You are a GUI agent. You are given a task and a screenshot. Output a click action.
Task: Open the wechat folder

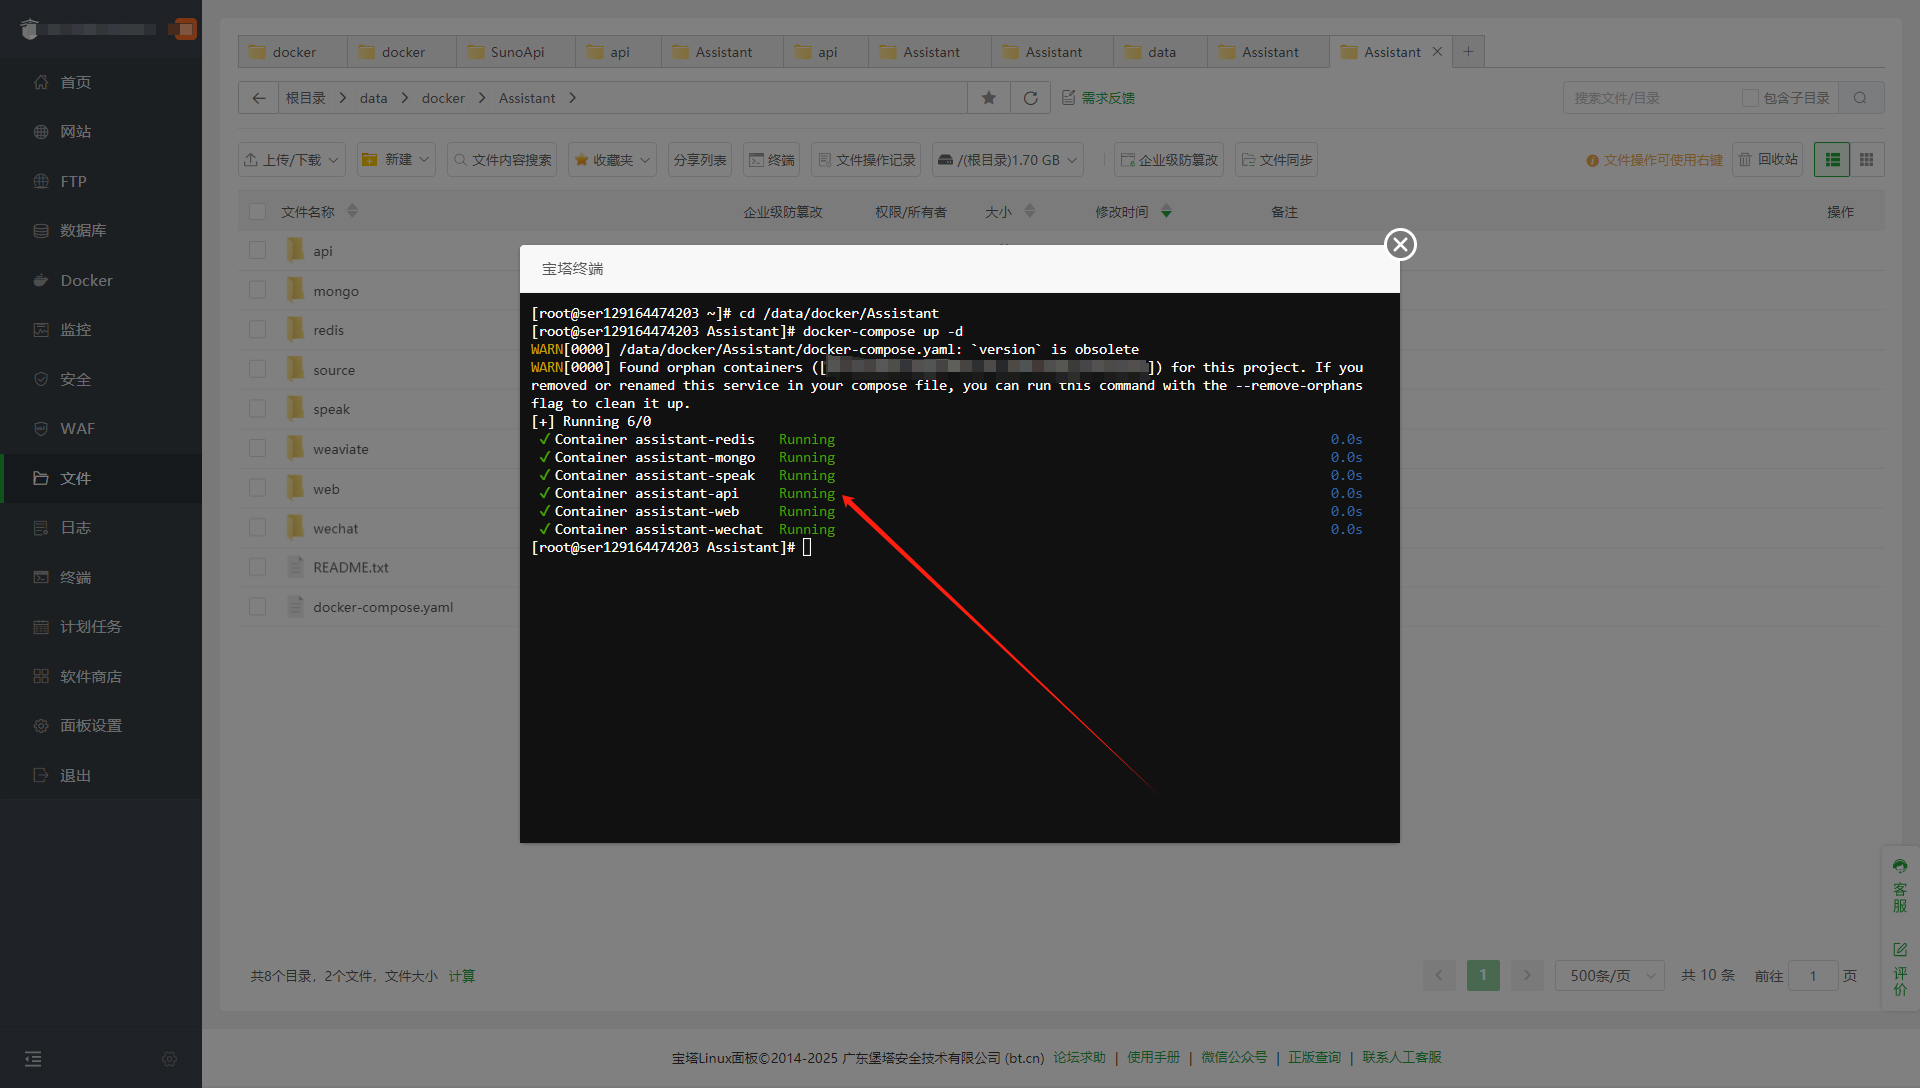click(335, 528)
